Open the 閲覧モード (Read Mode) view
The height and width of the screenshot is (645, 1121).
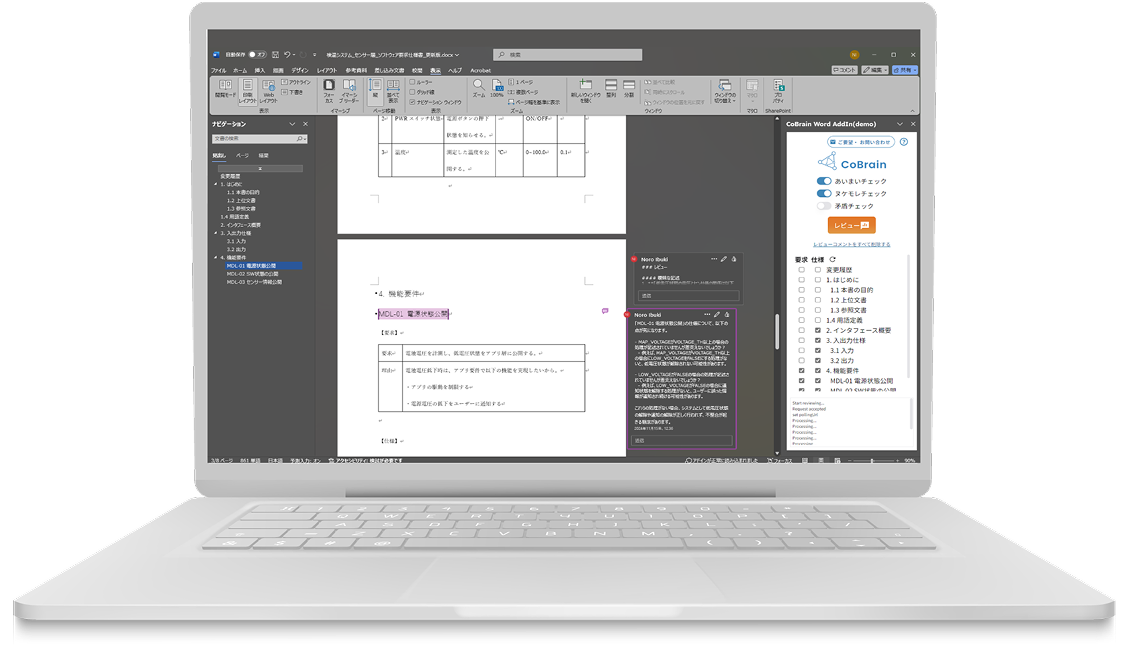pyautogui.click(x=224, y=92)
